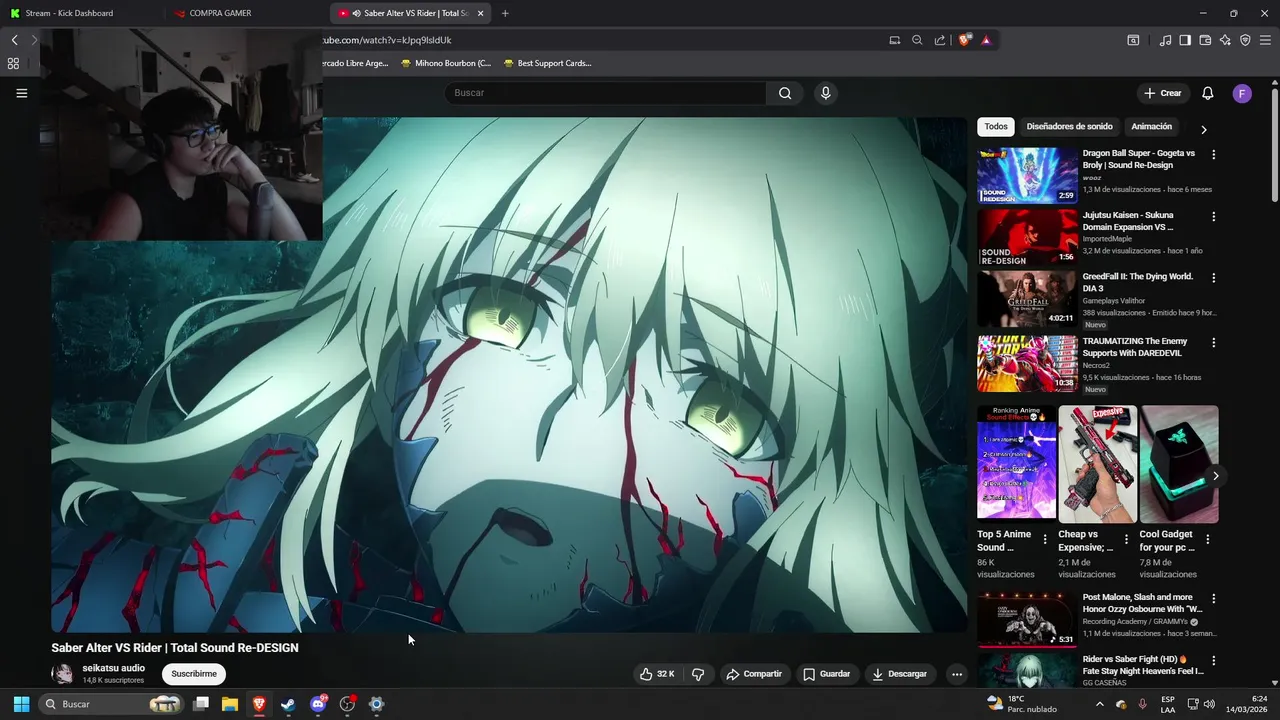Open seikatsu audio channel name link
Screen dimensions: 1280x720
(x=114, y=668)
